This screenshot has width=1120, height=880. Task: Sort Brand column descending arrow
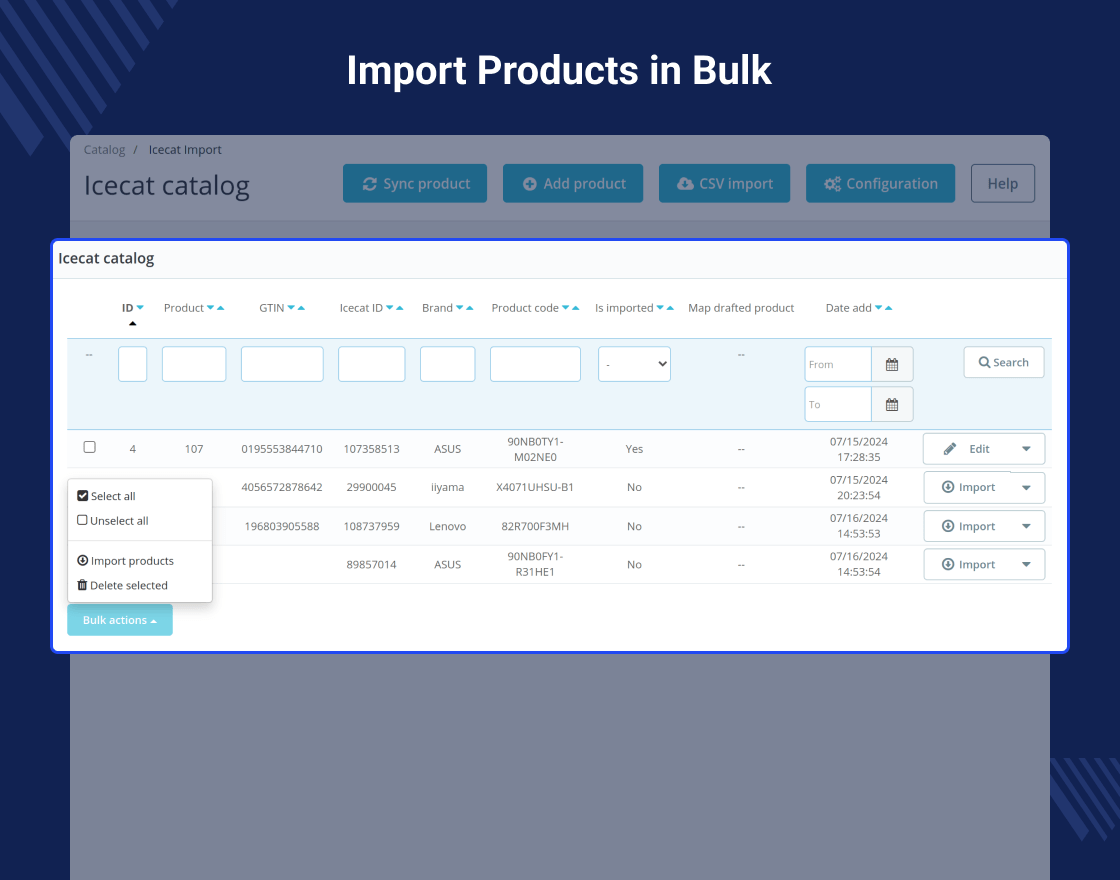click(459, 308)
